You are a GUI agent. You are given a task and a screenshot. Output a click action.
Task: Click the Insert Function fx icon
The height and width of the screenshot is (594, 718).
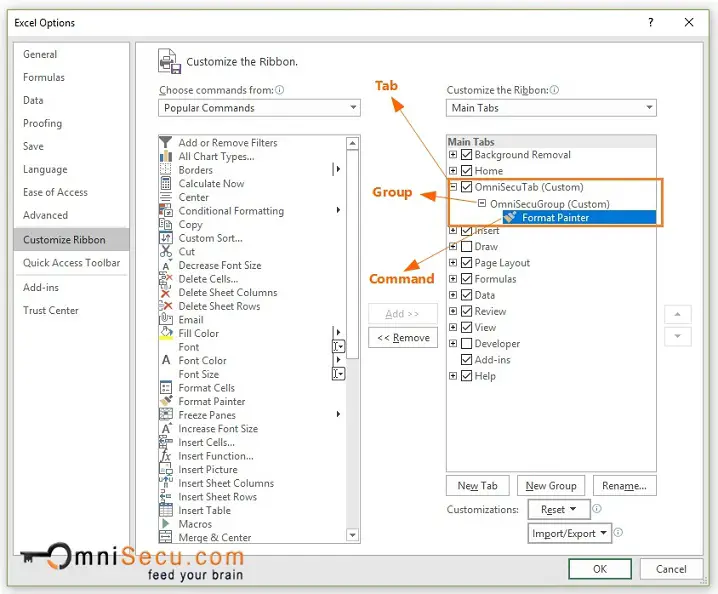165,456
